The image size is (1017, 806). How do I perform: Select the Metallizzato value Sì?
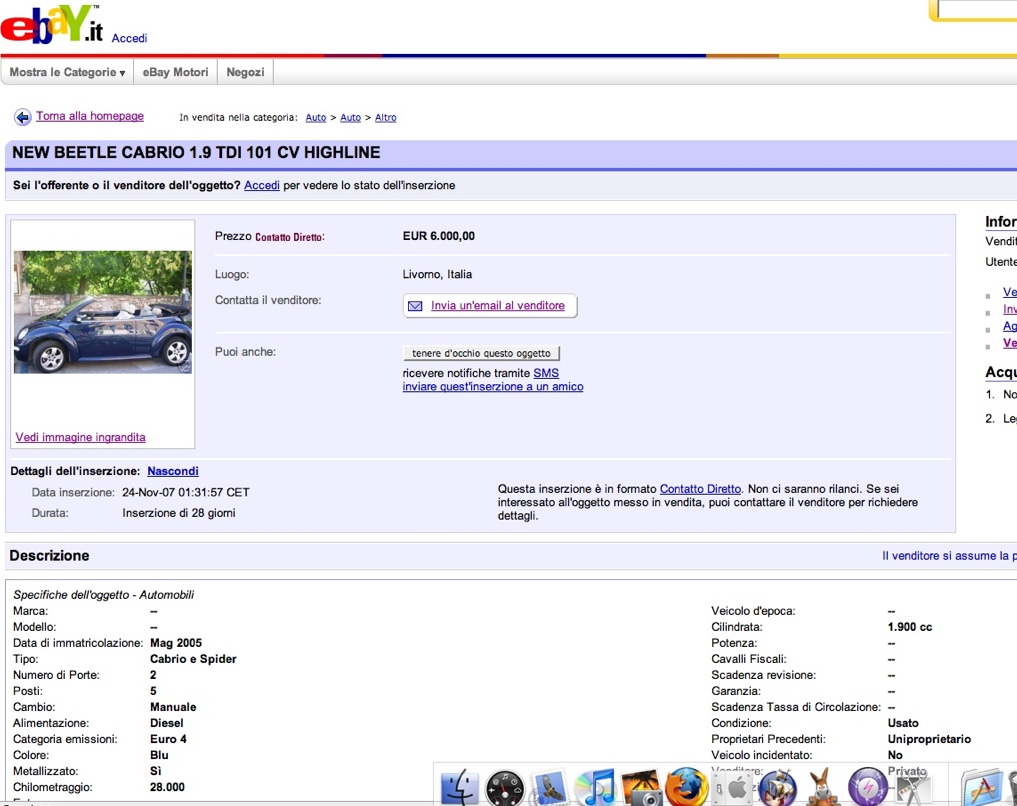(156, 771)
